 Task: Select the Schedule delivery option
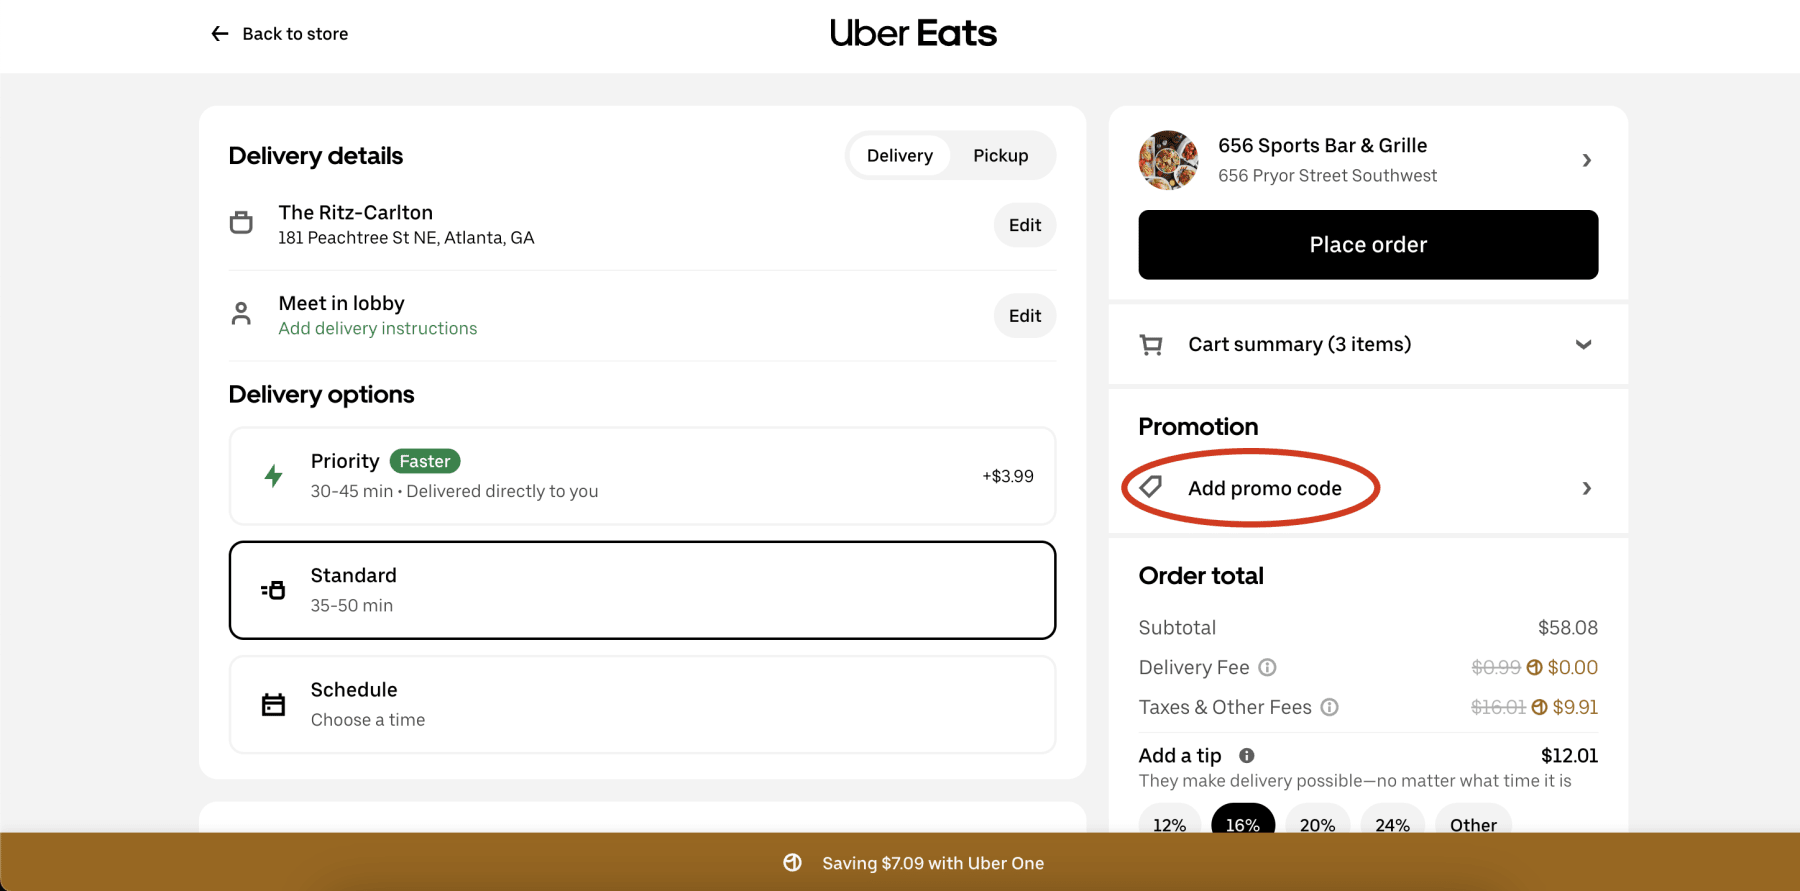[x=642, y=703]
